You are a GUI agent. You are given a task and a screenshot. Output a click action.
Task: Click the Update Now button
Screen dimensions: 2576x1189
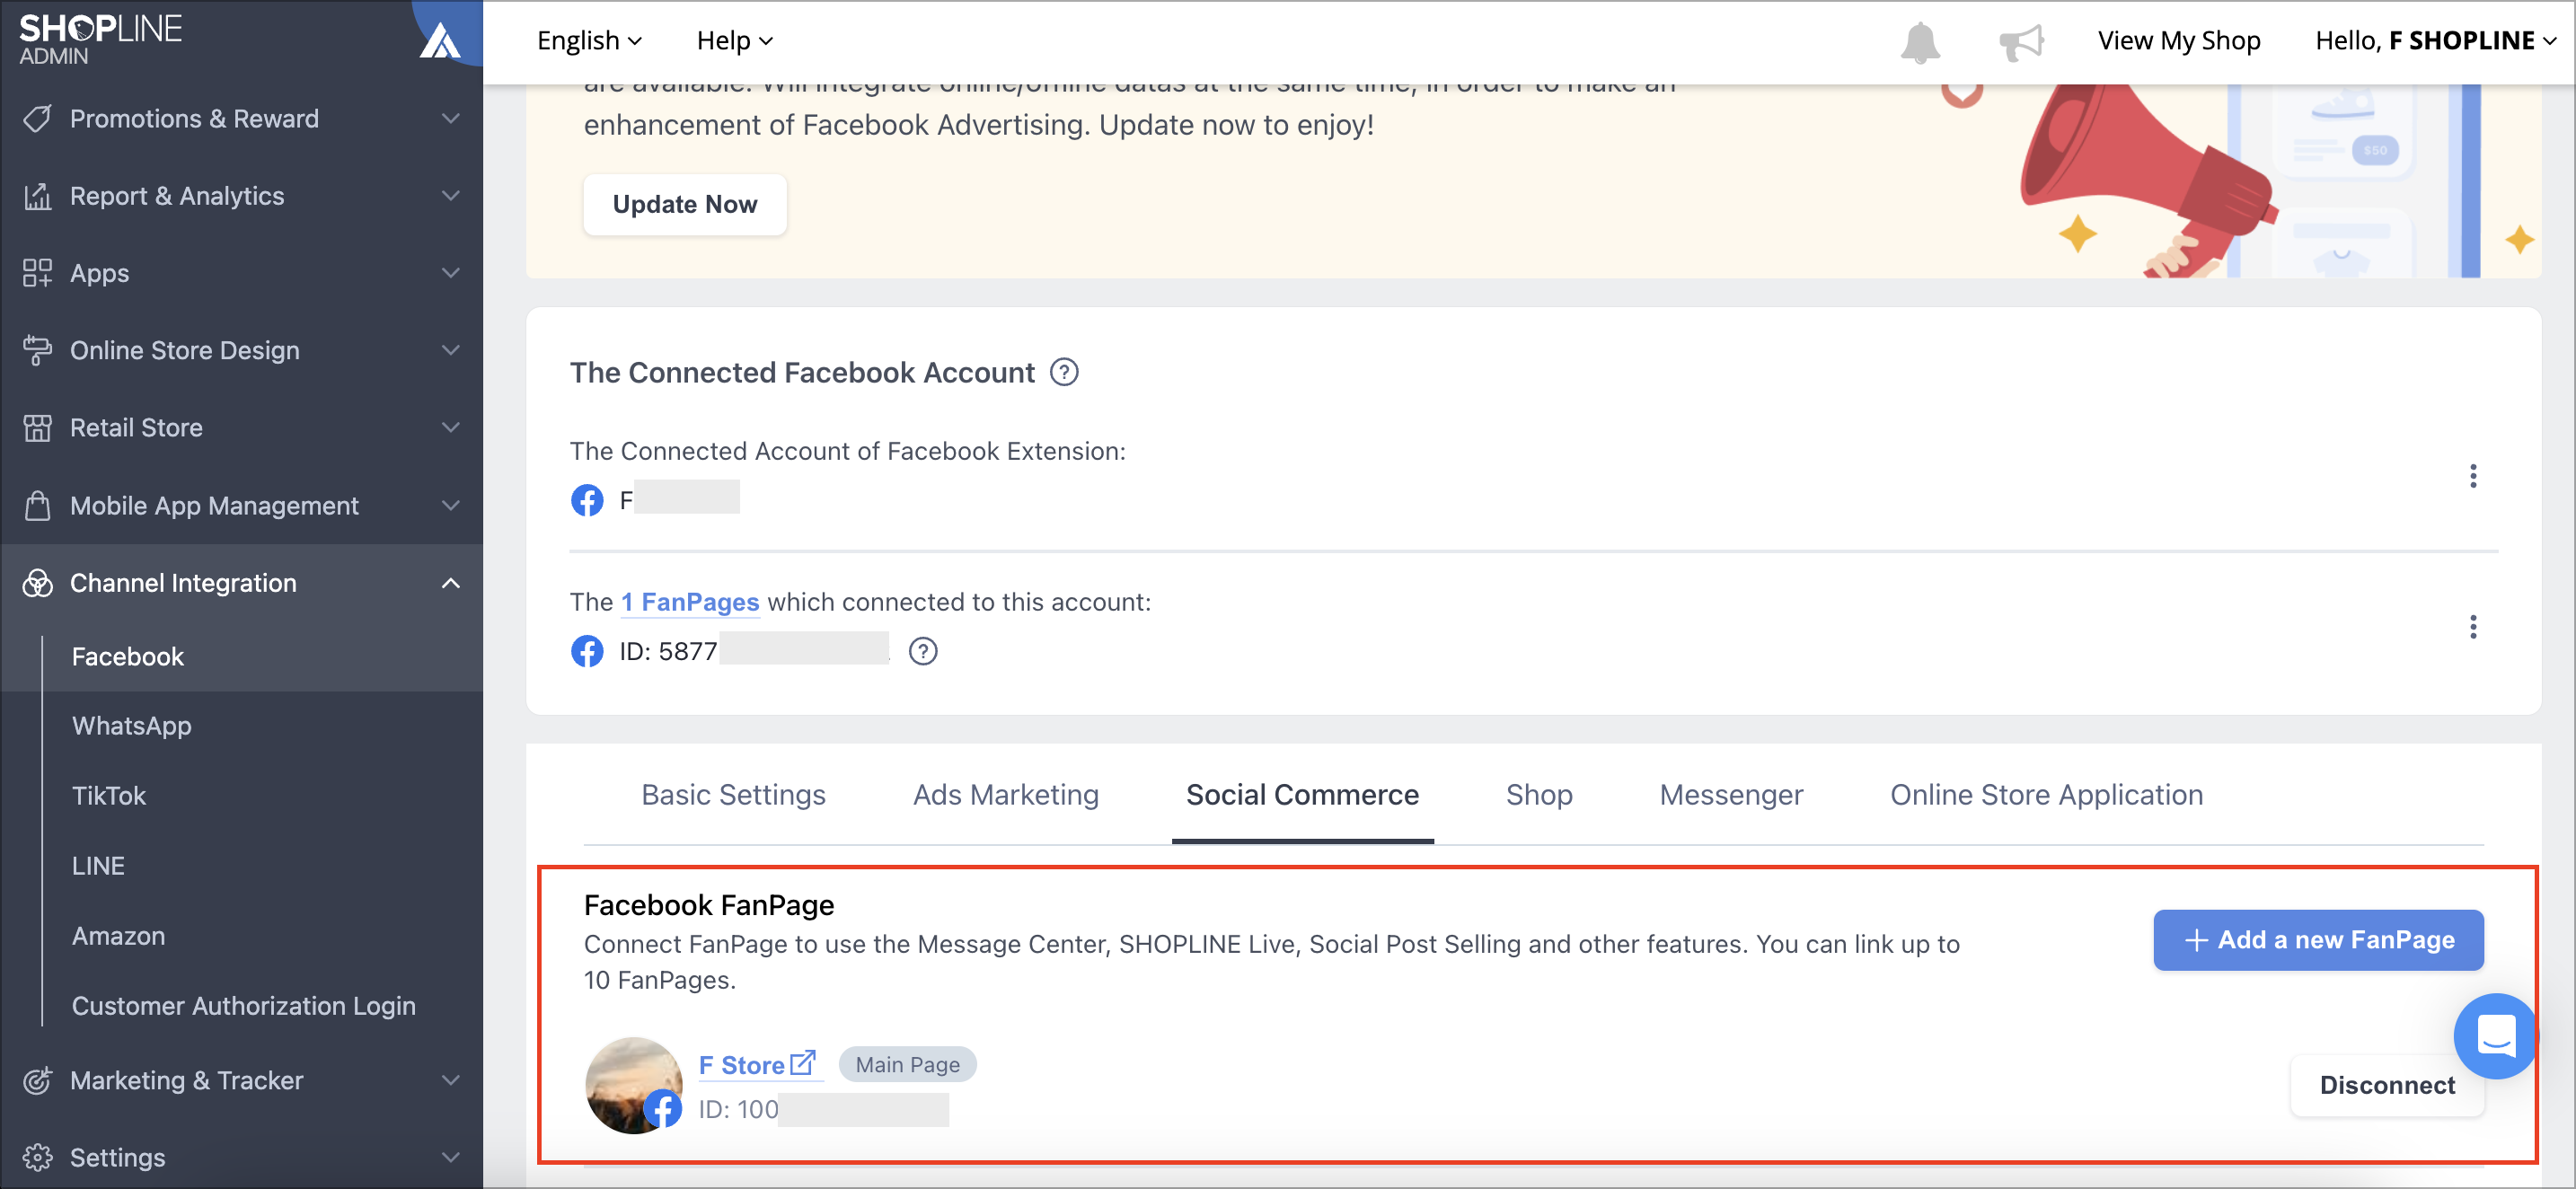click(685, 205)
